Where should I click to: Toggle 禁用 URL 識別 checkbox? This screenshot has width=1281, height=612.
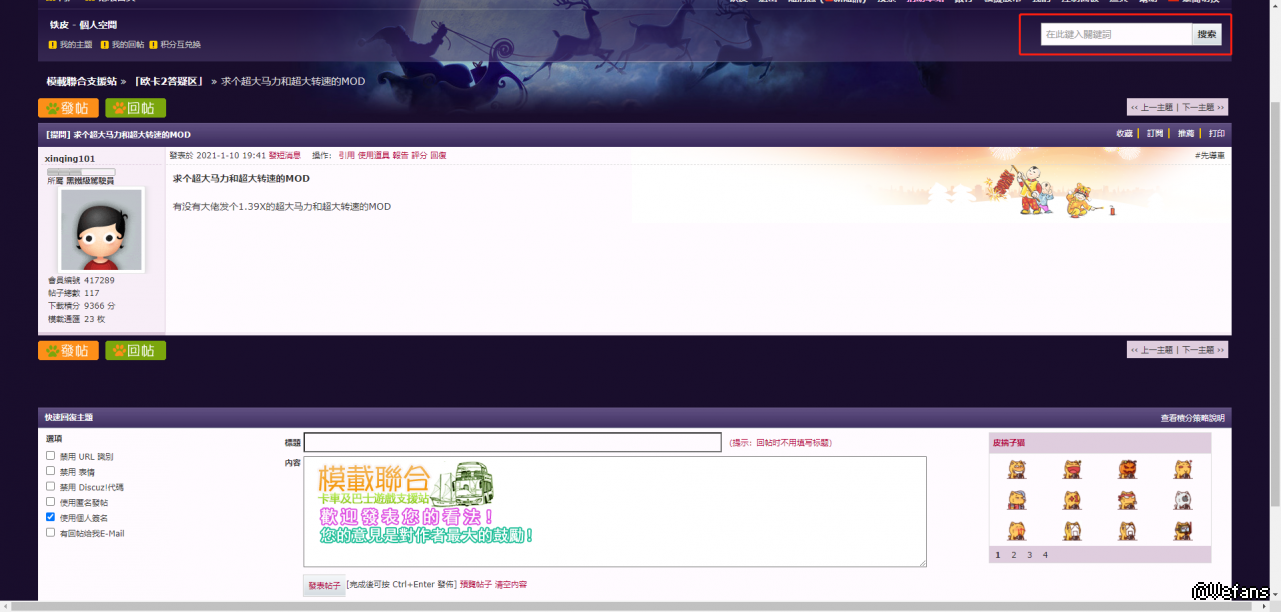point(51,456)
